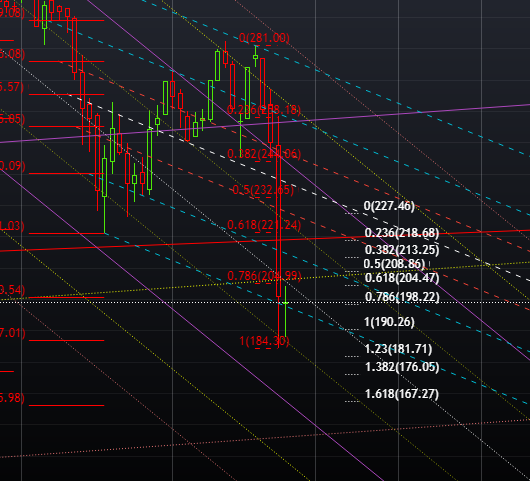Screen dimensions: 530x481
Task: Select the white Fibonacci label 0(227.46)
Action: 389,206
